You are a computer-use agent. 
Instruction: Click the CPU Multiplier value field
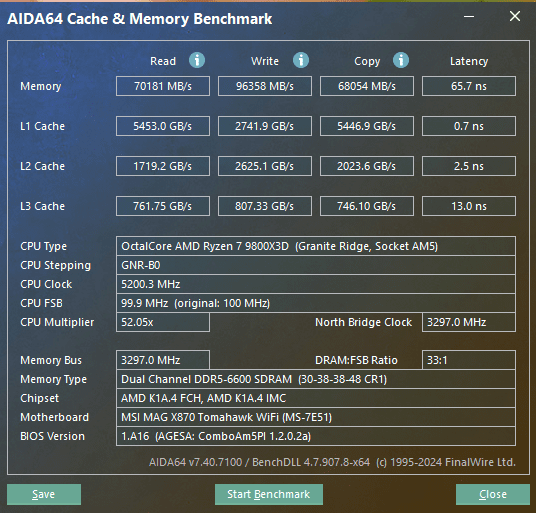coord(163,322)
